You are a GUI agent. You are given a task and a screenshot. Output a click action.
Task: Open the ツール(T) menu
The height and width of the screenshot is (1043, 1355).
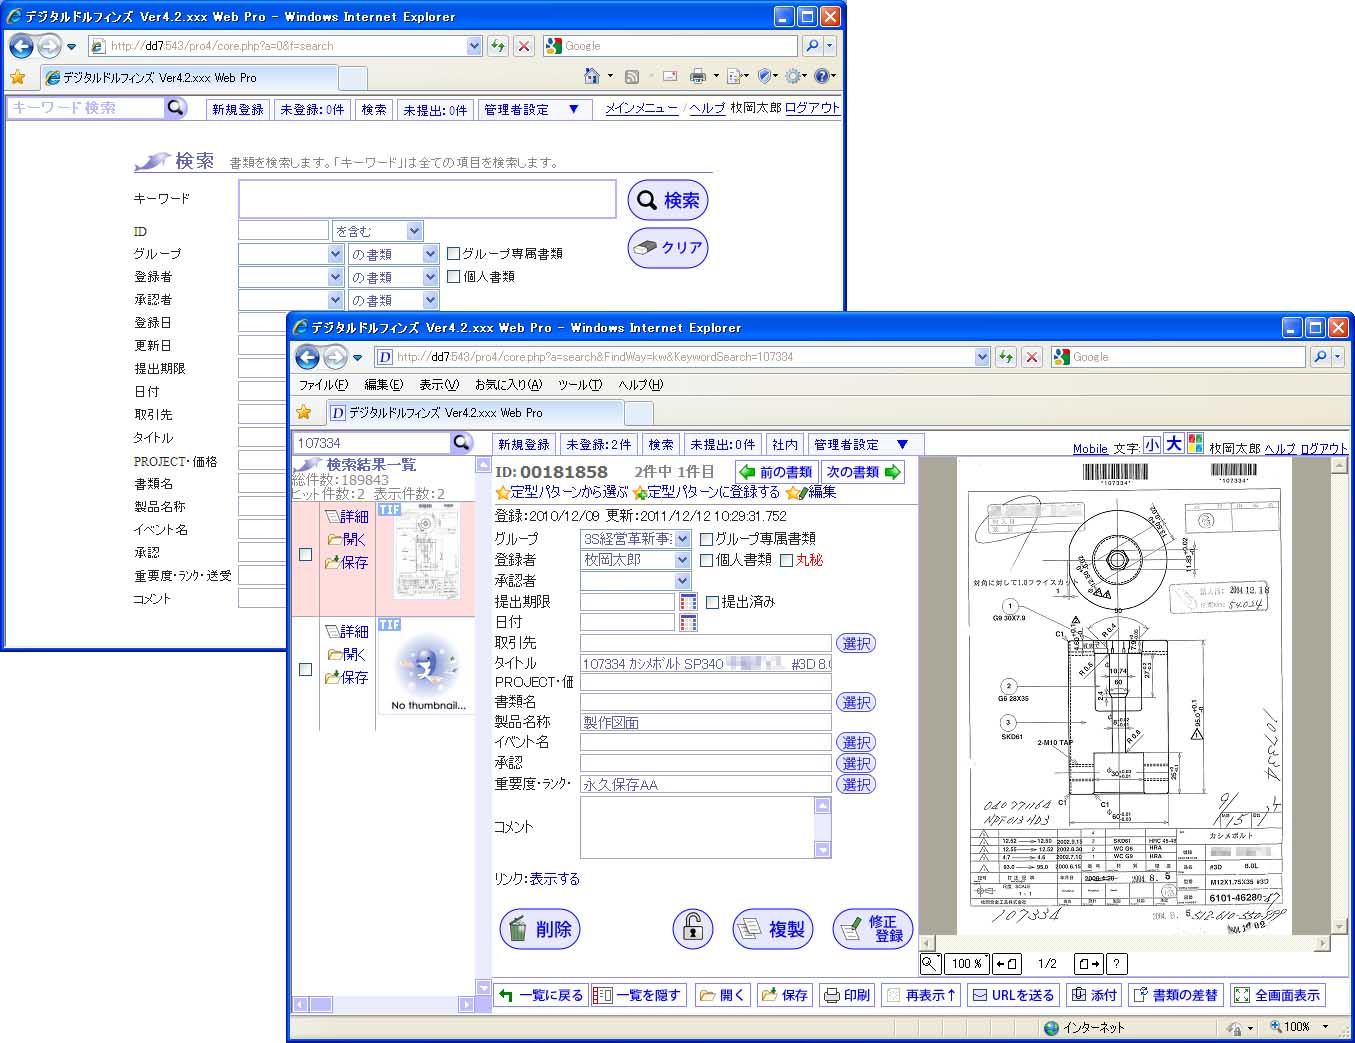580,385
